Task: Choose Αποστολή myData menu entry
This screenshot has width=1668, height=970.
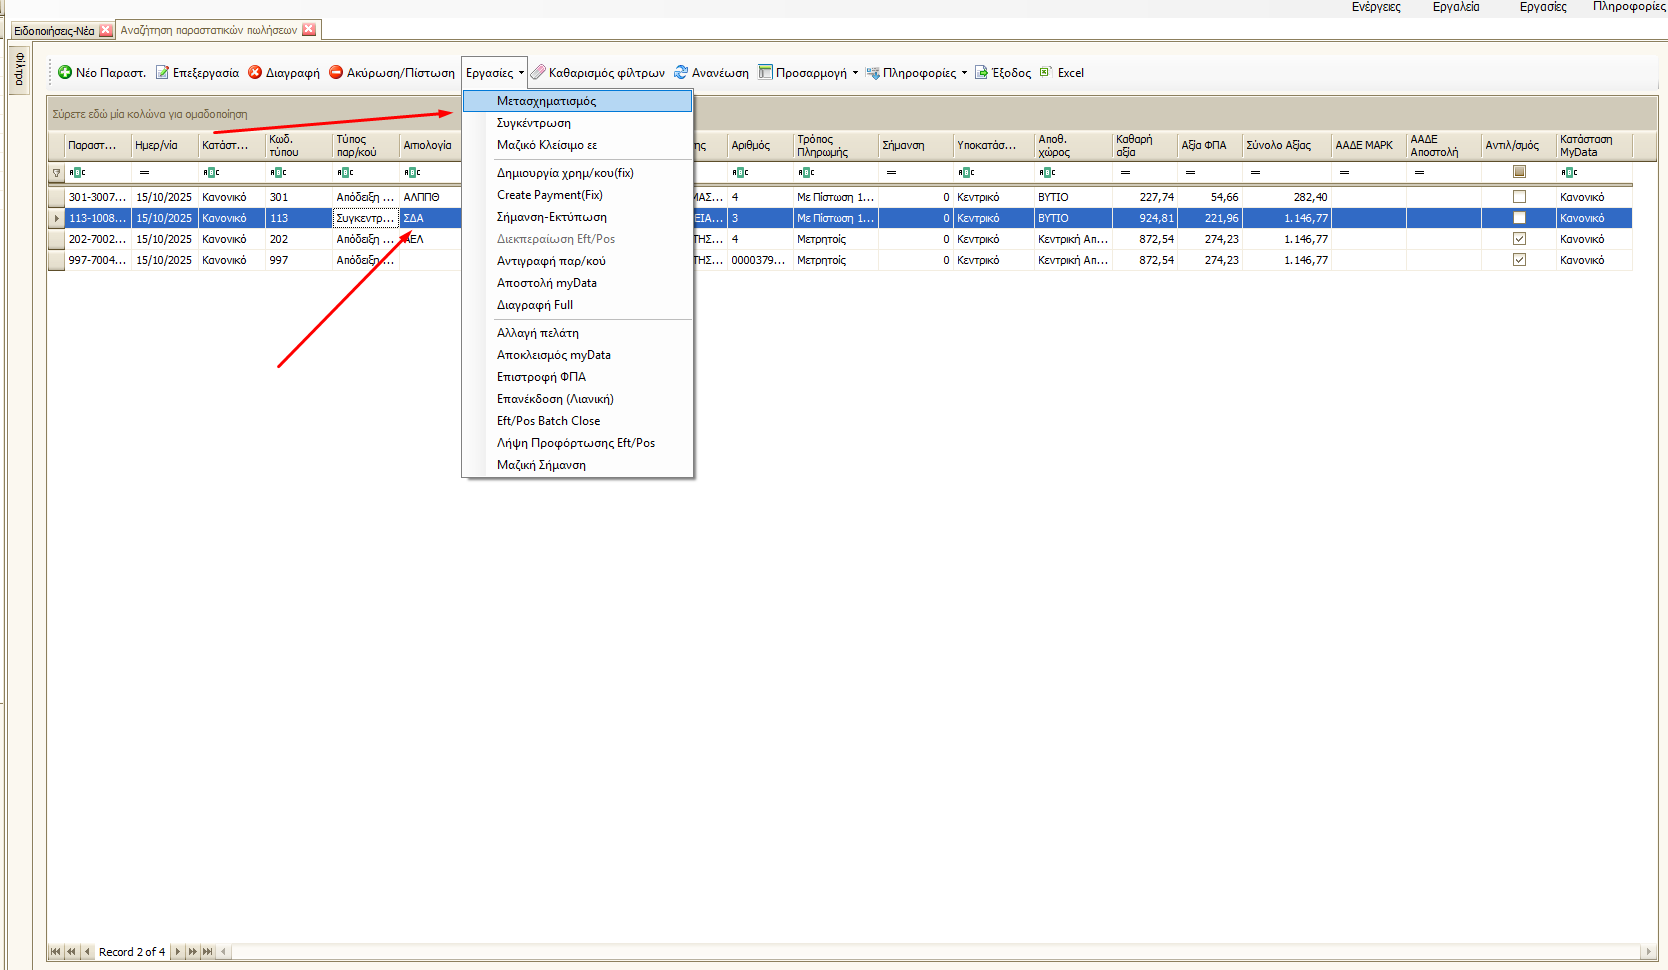Action: point(546,283)
